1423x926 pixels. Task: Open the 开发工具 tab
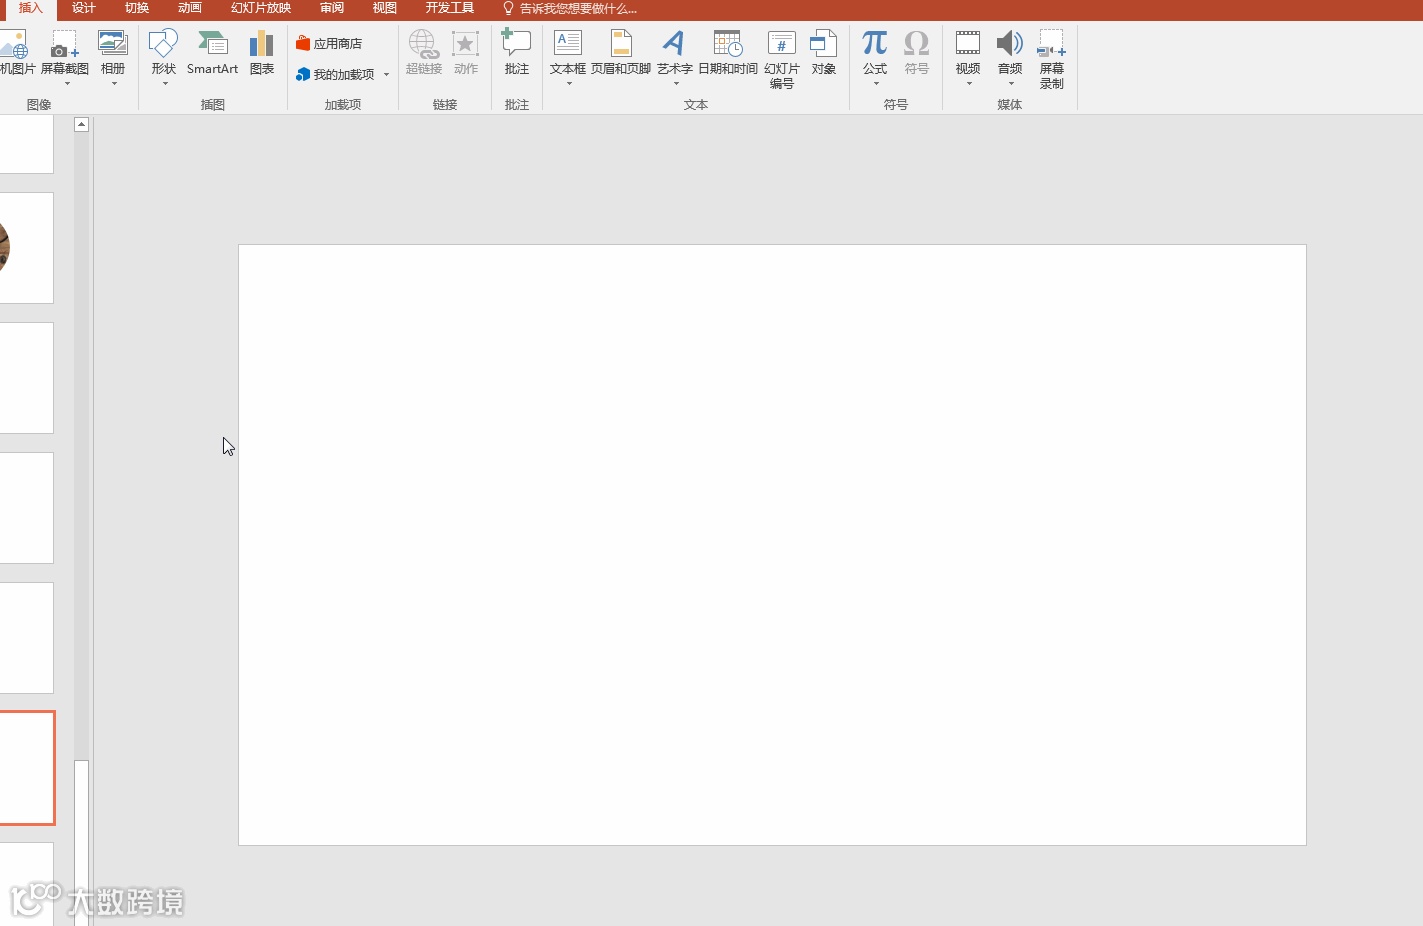tap(450, 9)
